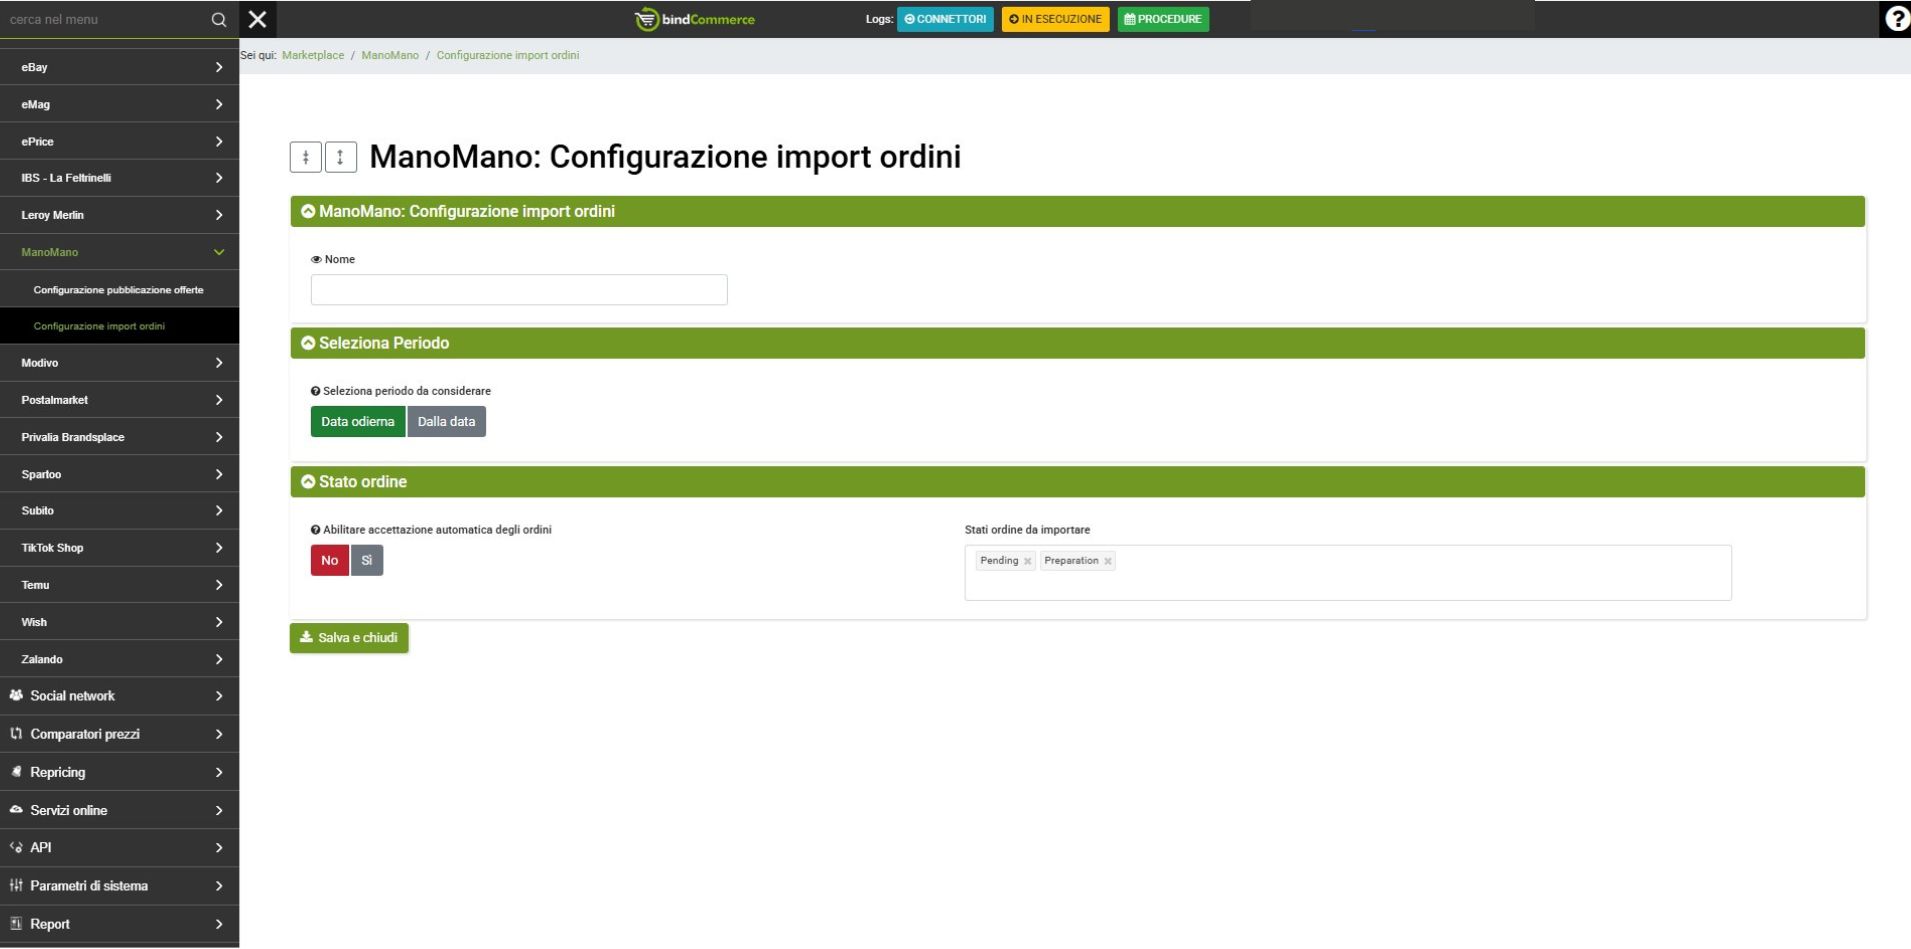This screenshot has width=1911, height=949.
Task: Collapse the Seleziona Periodo section
Action: (x=308, y=343)
